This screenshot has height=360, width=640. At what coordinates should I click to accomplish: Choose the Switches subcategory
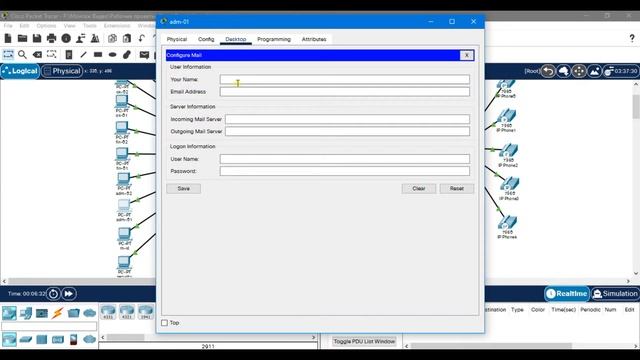click(x=25, y=339)
